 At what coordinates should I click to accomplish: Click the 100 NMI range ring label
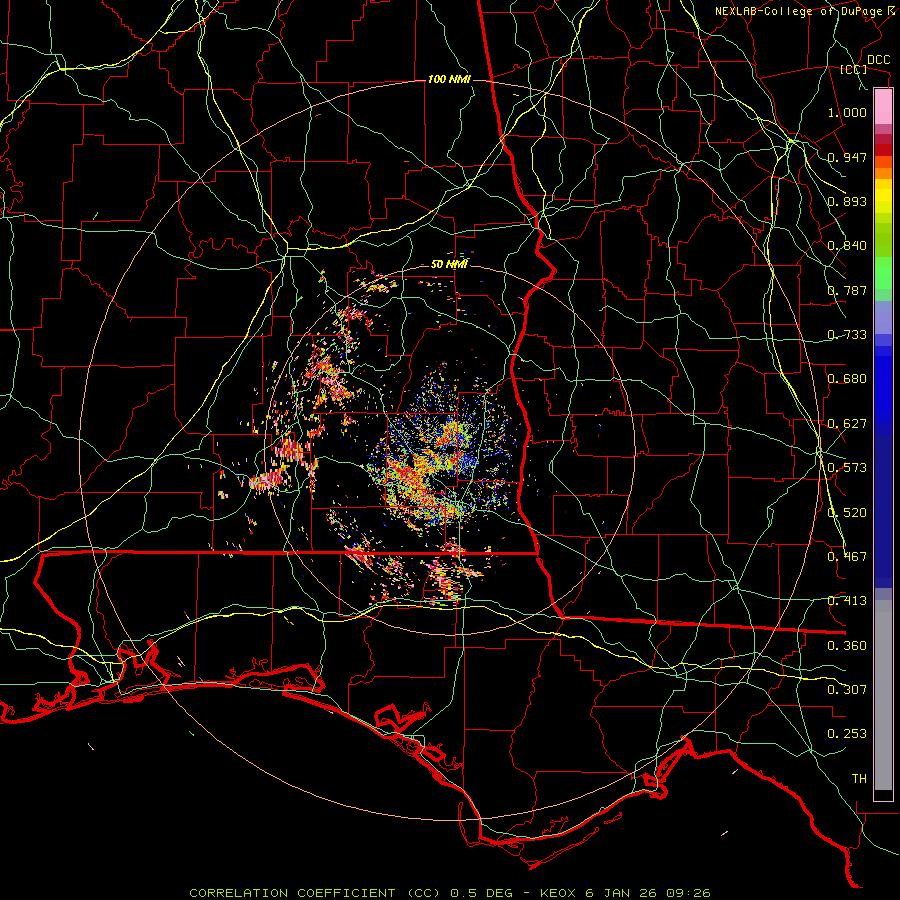click(x=449, y=79)
